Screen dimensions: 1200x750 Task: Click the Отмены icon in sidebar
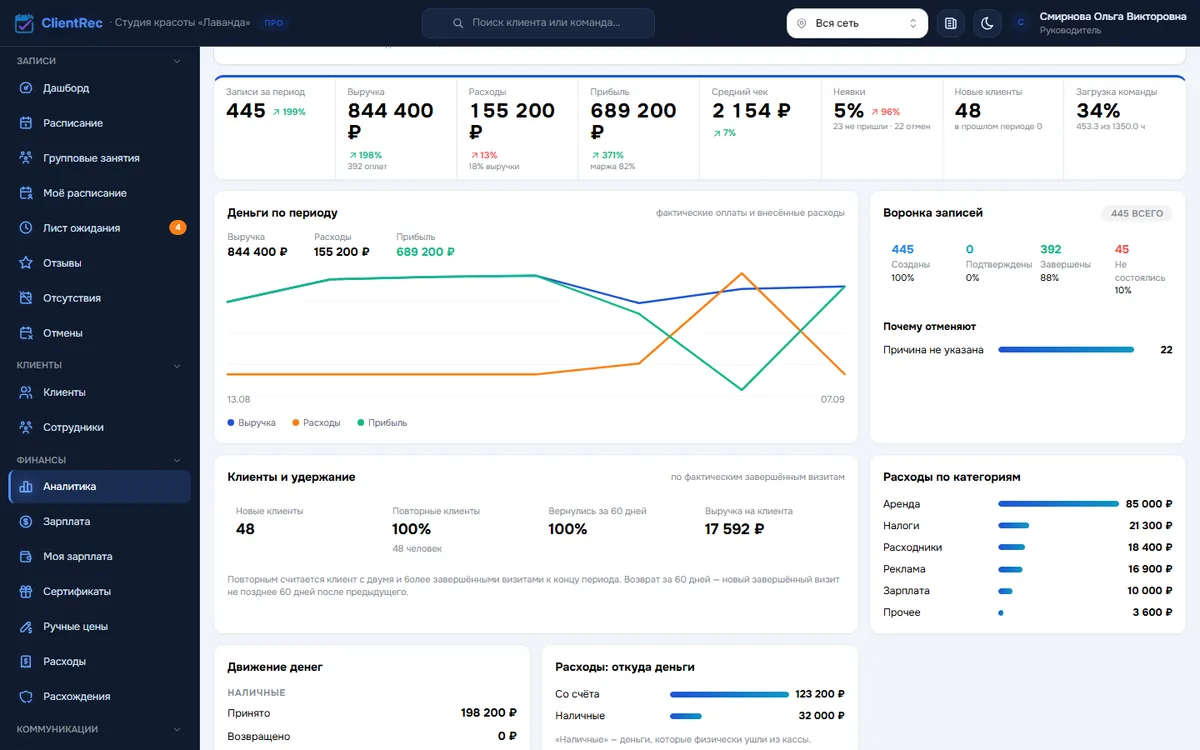click(x=26, y=333)
